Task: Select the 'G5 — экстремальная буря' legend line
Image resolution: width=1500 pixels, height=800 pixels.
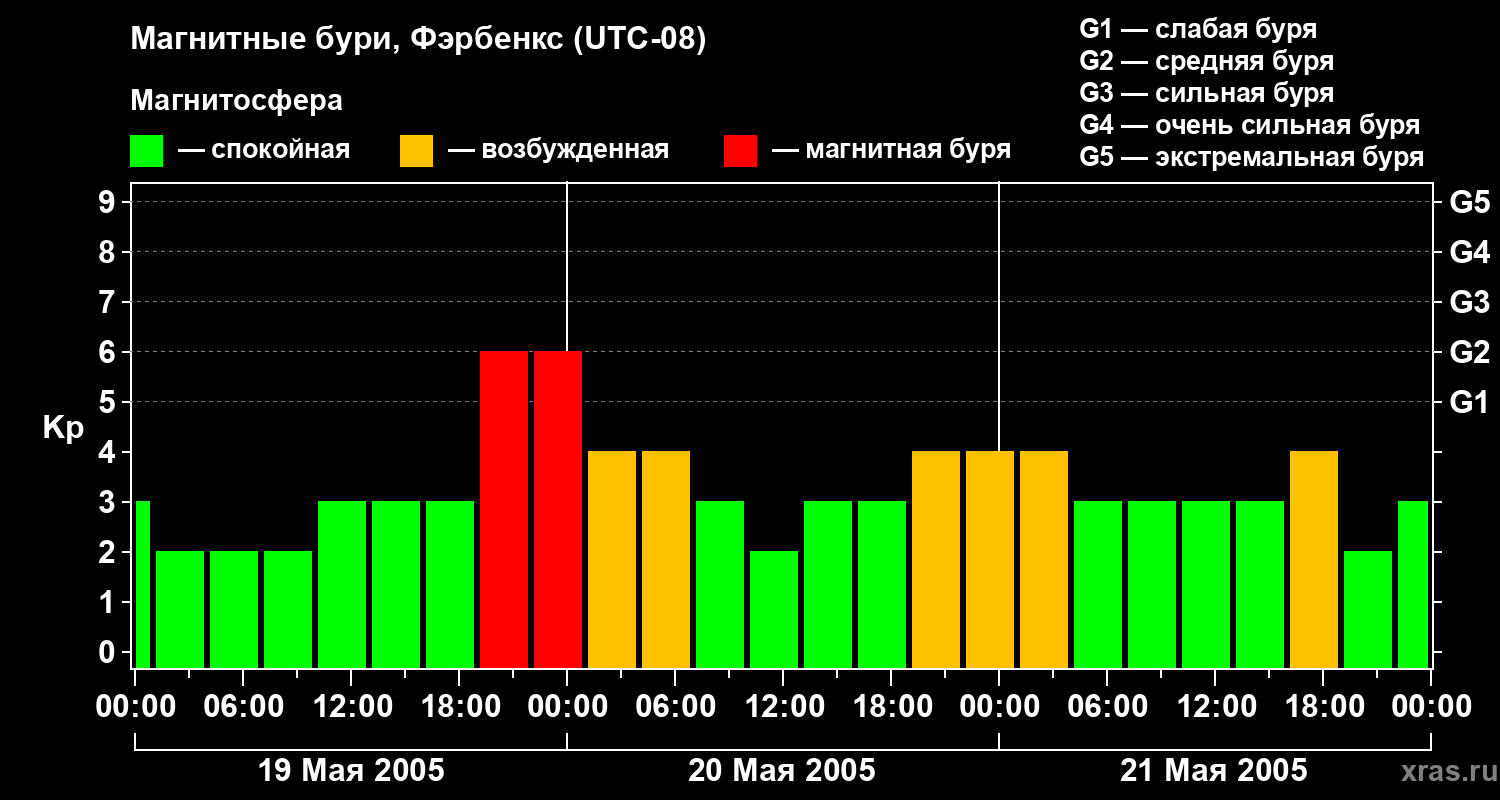Action: coord(1252,157)
